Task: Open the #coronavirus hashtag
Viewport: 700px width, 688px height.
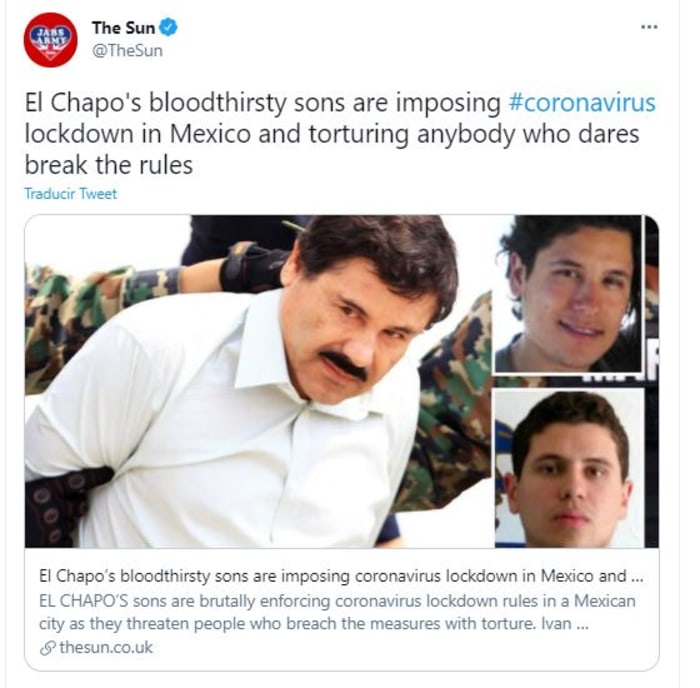Action: coord(582,102)
